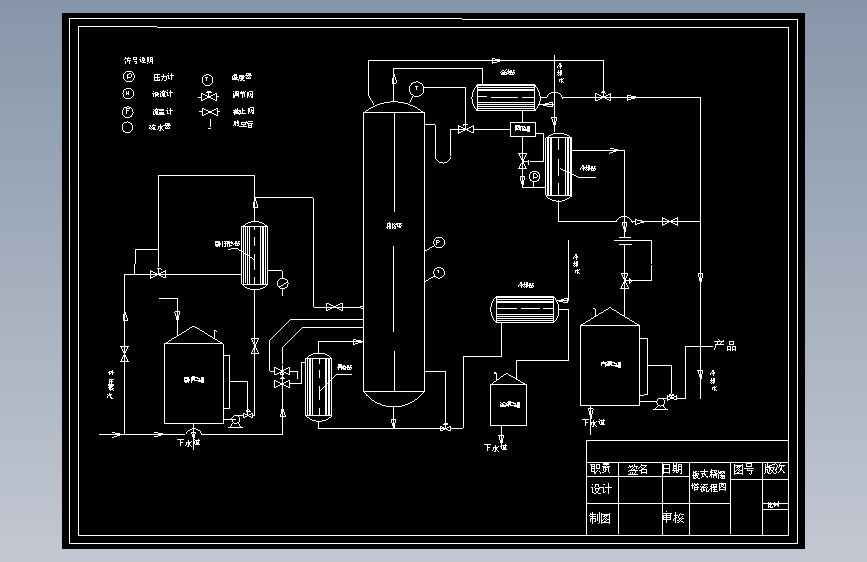Screen dimensions: 867x562
Task: Click the 签名 title block cell
Action: pos(638,470)
